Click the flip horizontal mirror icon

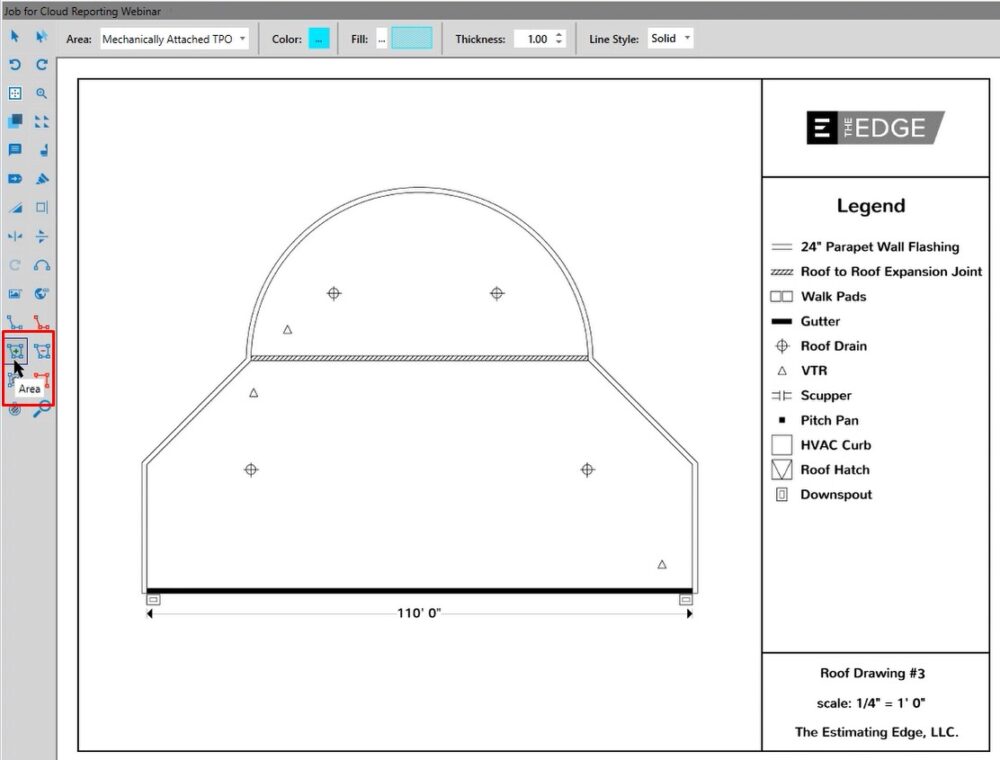click(15, 237)
